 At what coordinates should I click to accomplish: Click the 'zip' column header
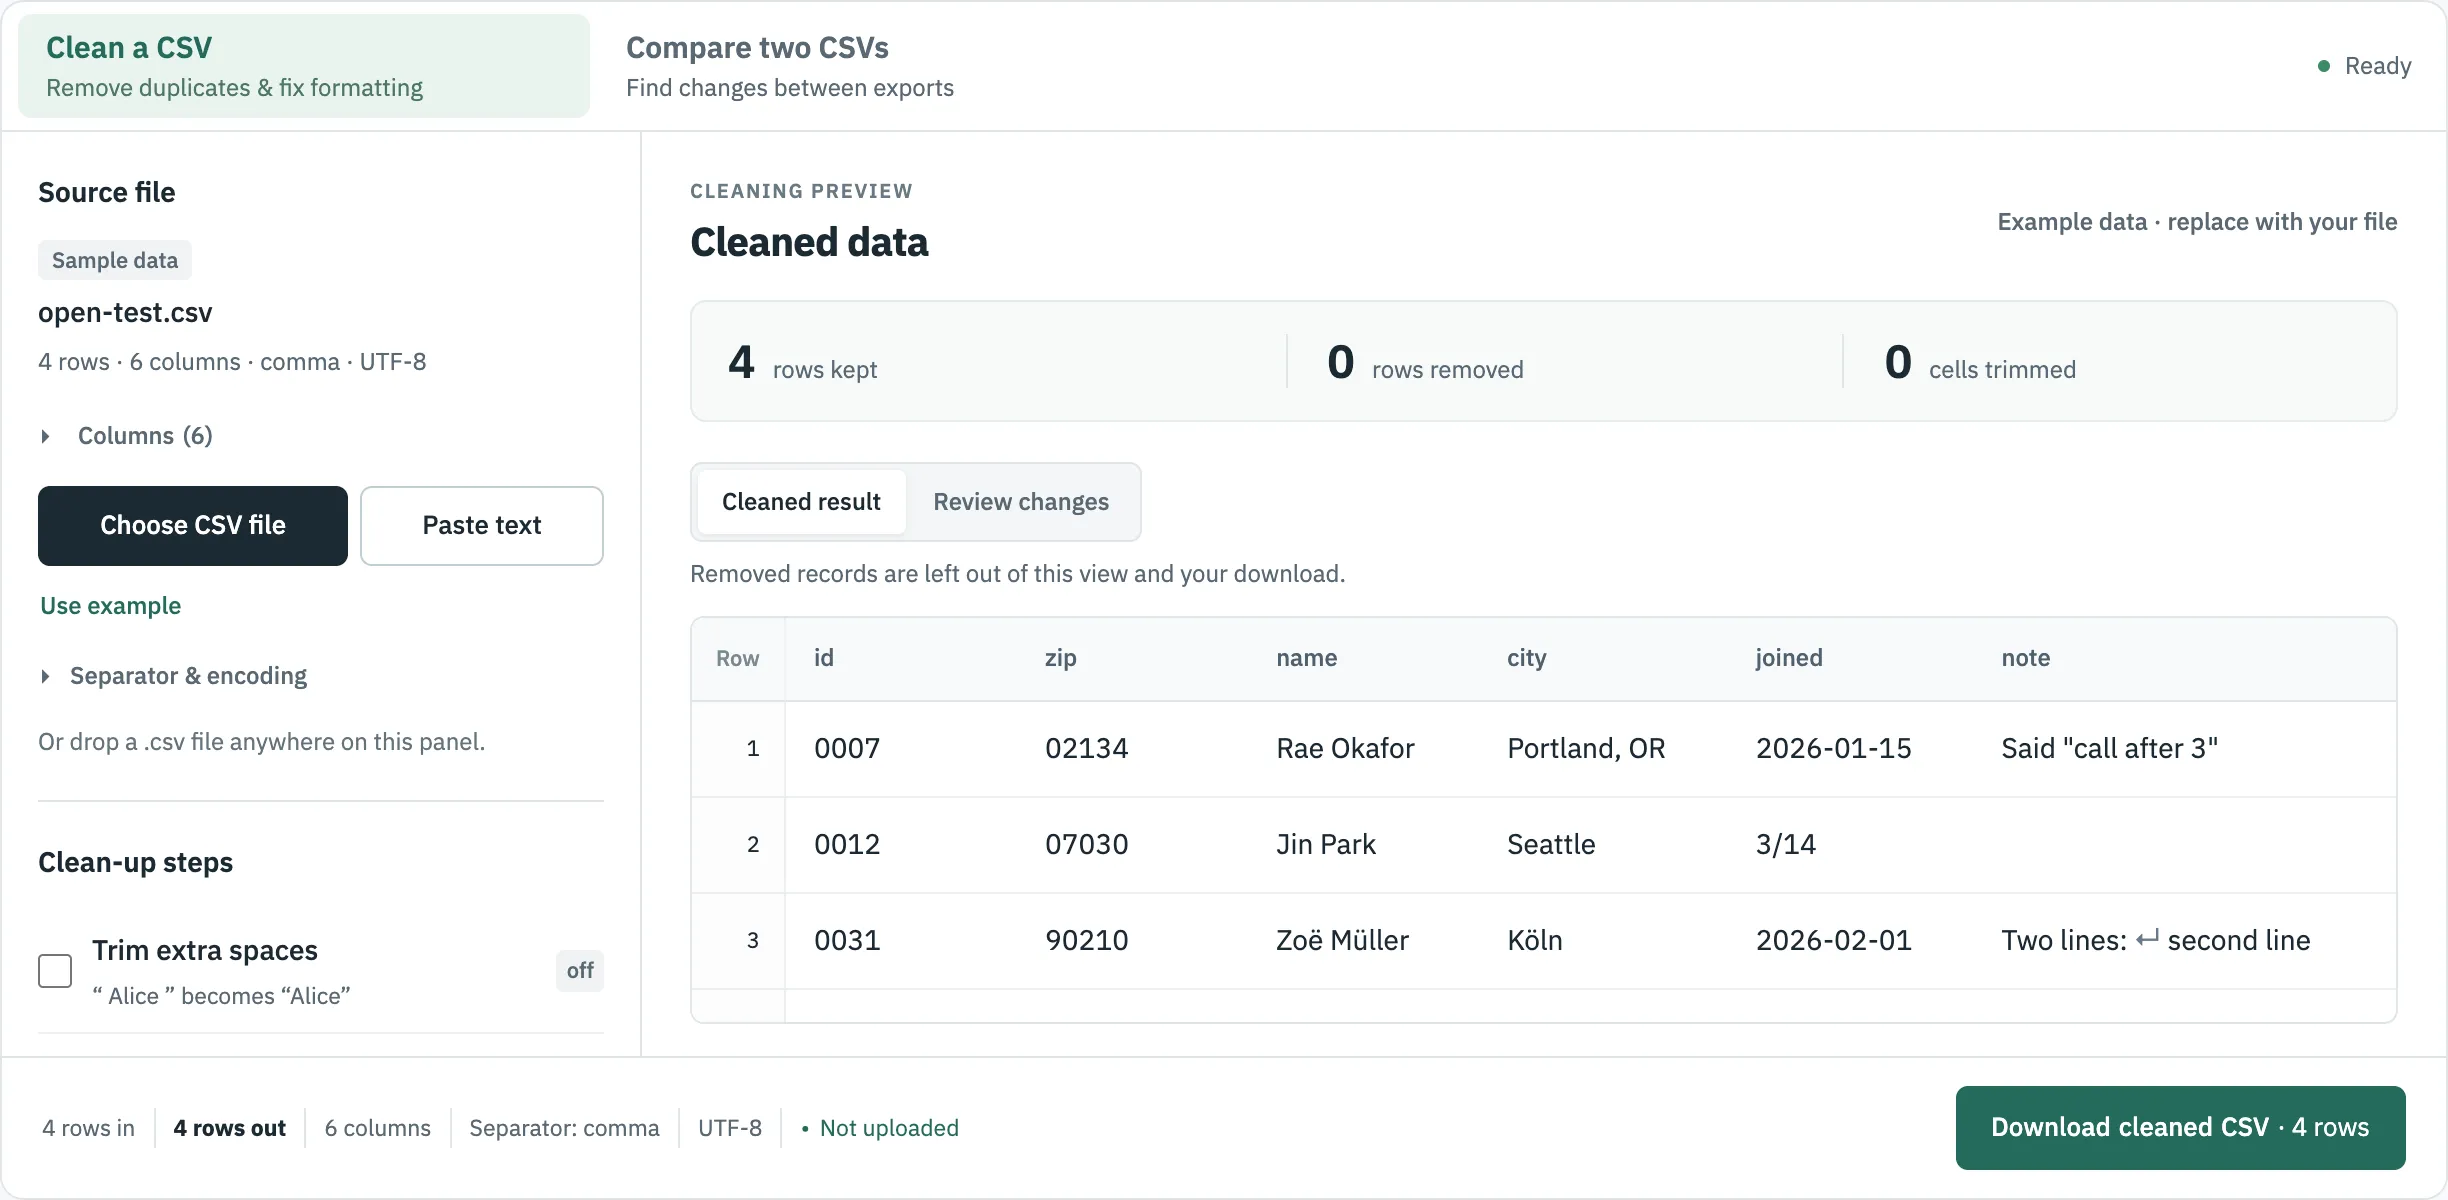click(x=1061, y=658)
